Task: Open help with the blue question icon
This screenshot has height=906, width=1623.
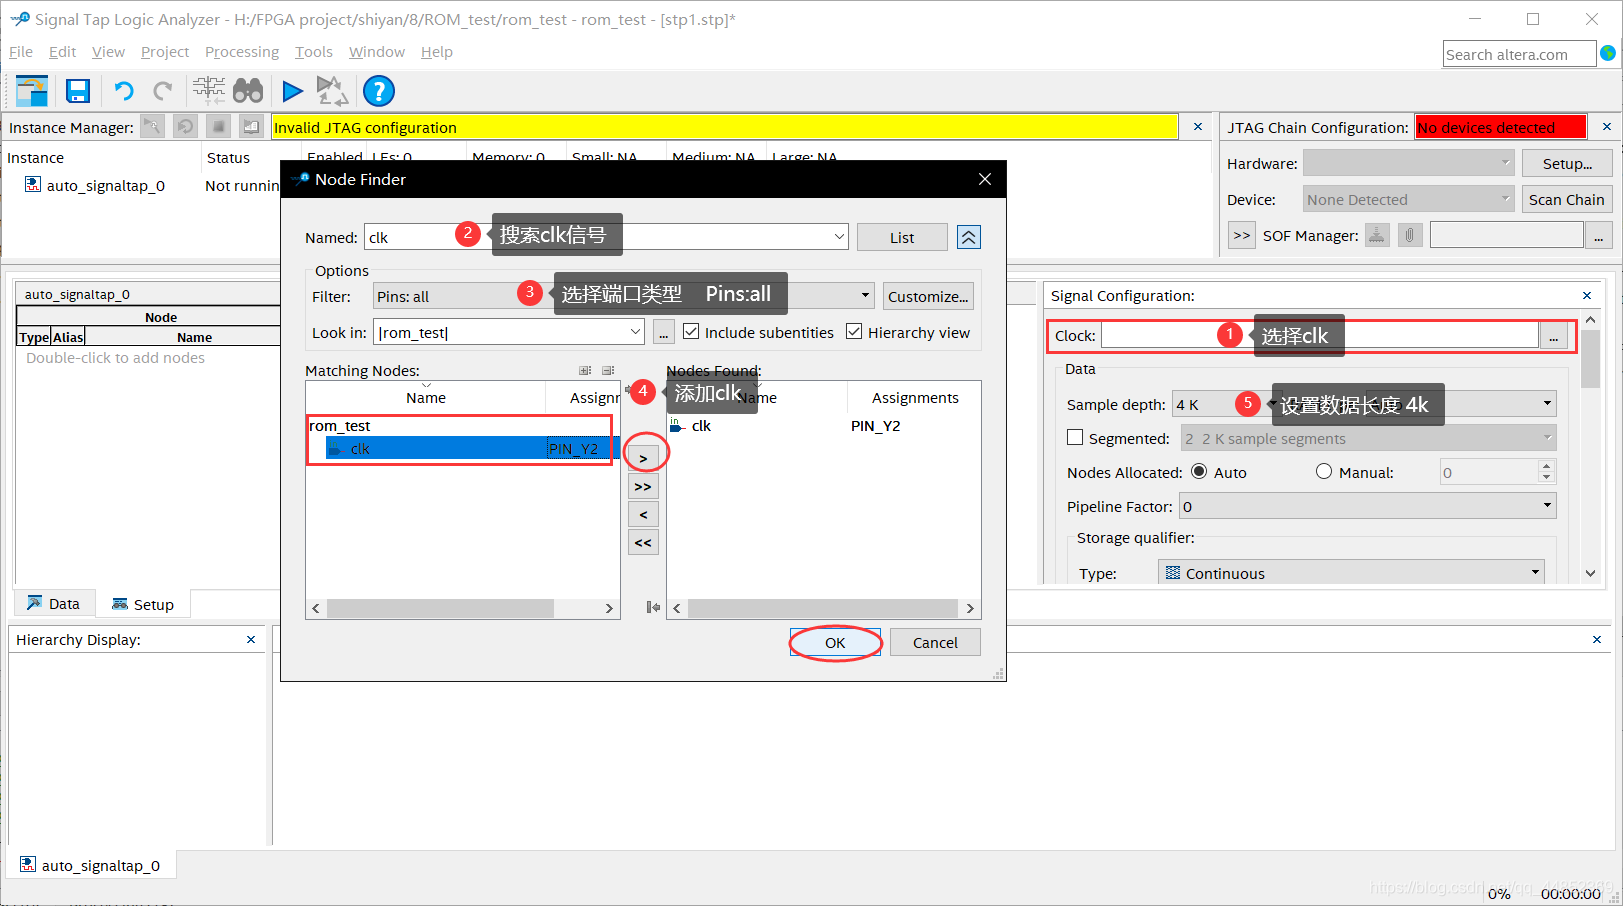Action: point(379,91)
